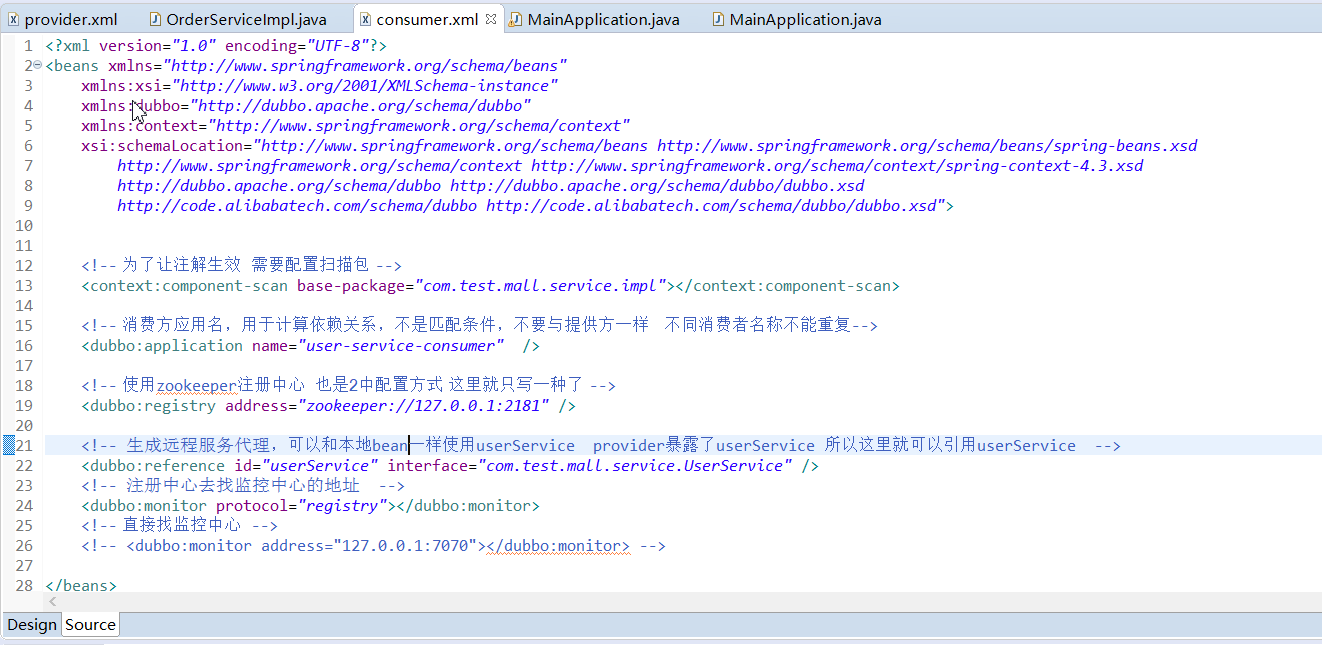Click the dubbo:application tag name
This screenshot has height=645, width=1322.
166,346
